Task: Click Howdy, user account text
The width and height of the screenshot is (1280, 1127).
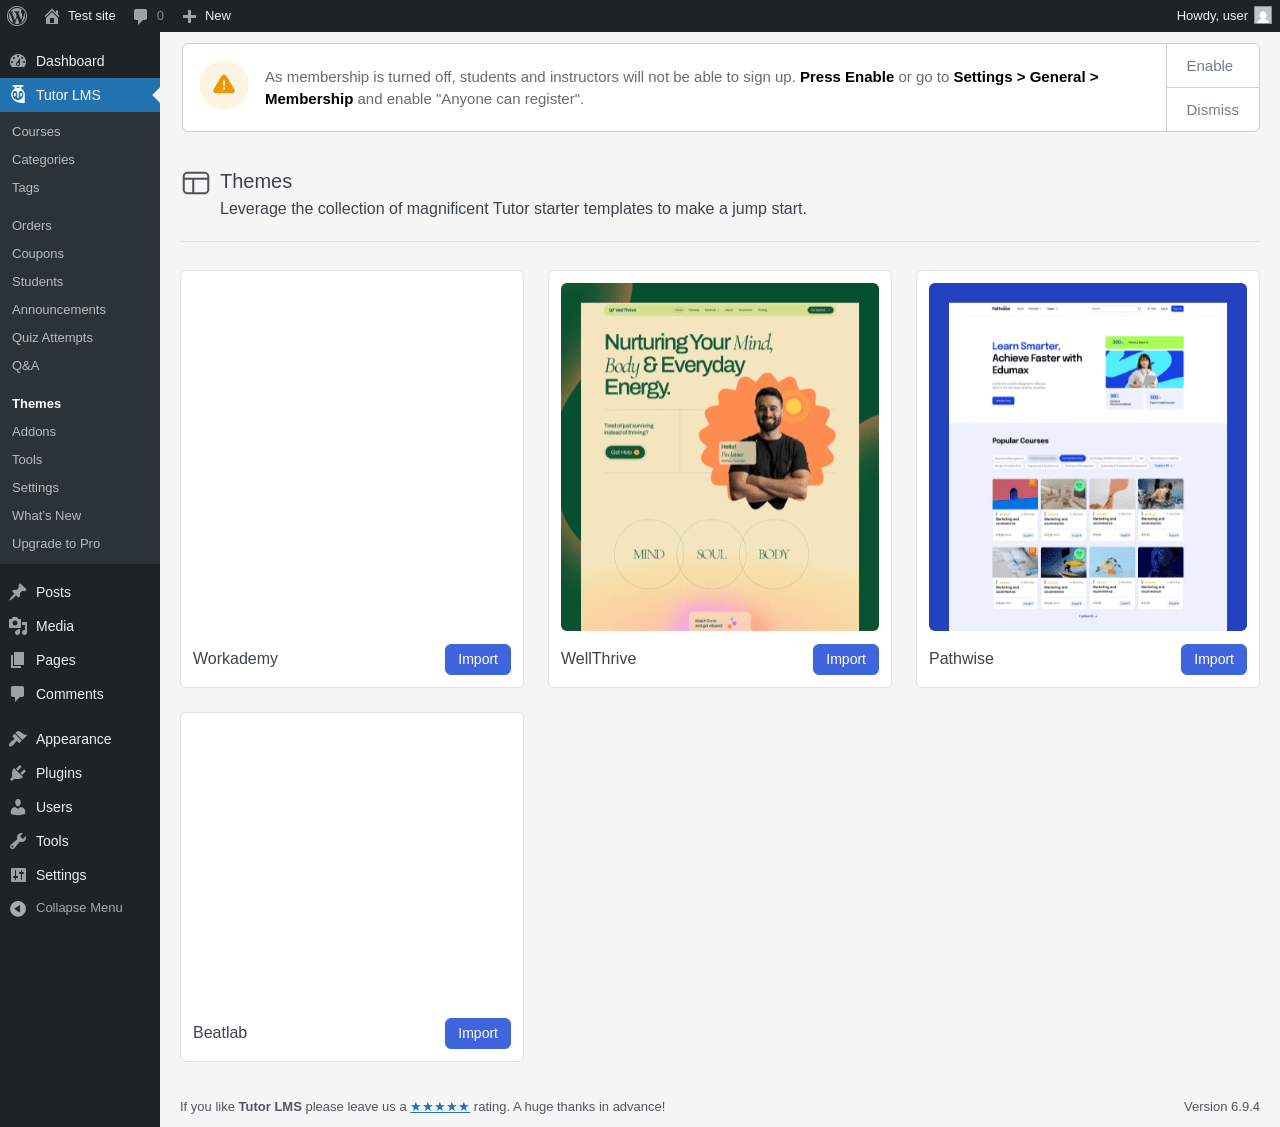Action: click(1212, 16)
